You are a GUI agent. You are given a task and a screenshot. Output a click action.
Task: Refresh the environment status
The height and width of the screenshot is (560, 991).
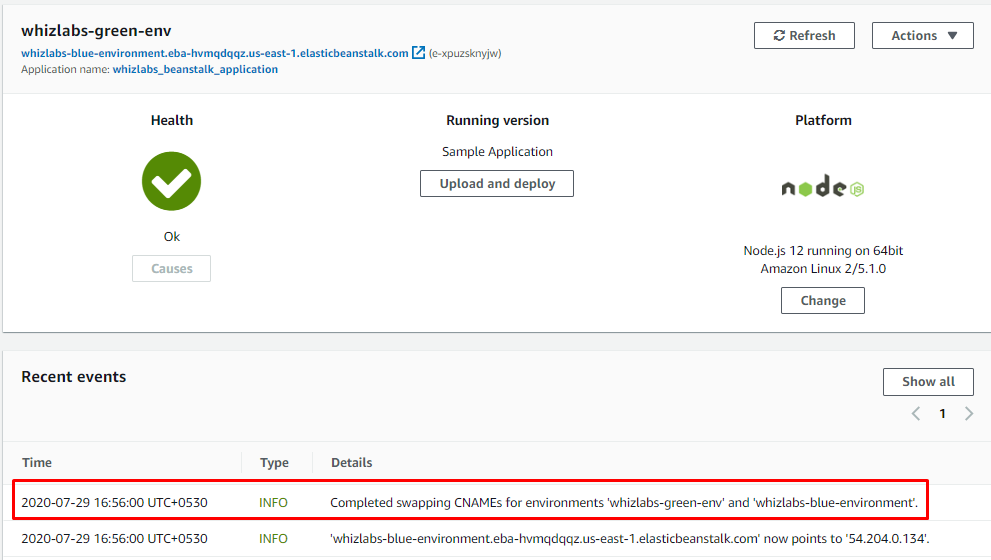pos(804,35)
